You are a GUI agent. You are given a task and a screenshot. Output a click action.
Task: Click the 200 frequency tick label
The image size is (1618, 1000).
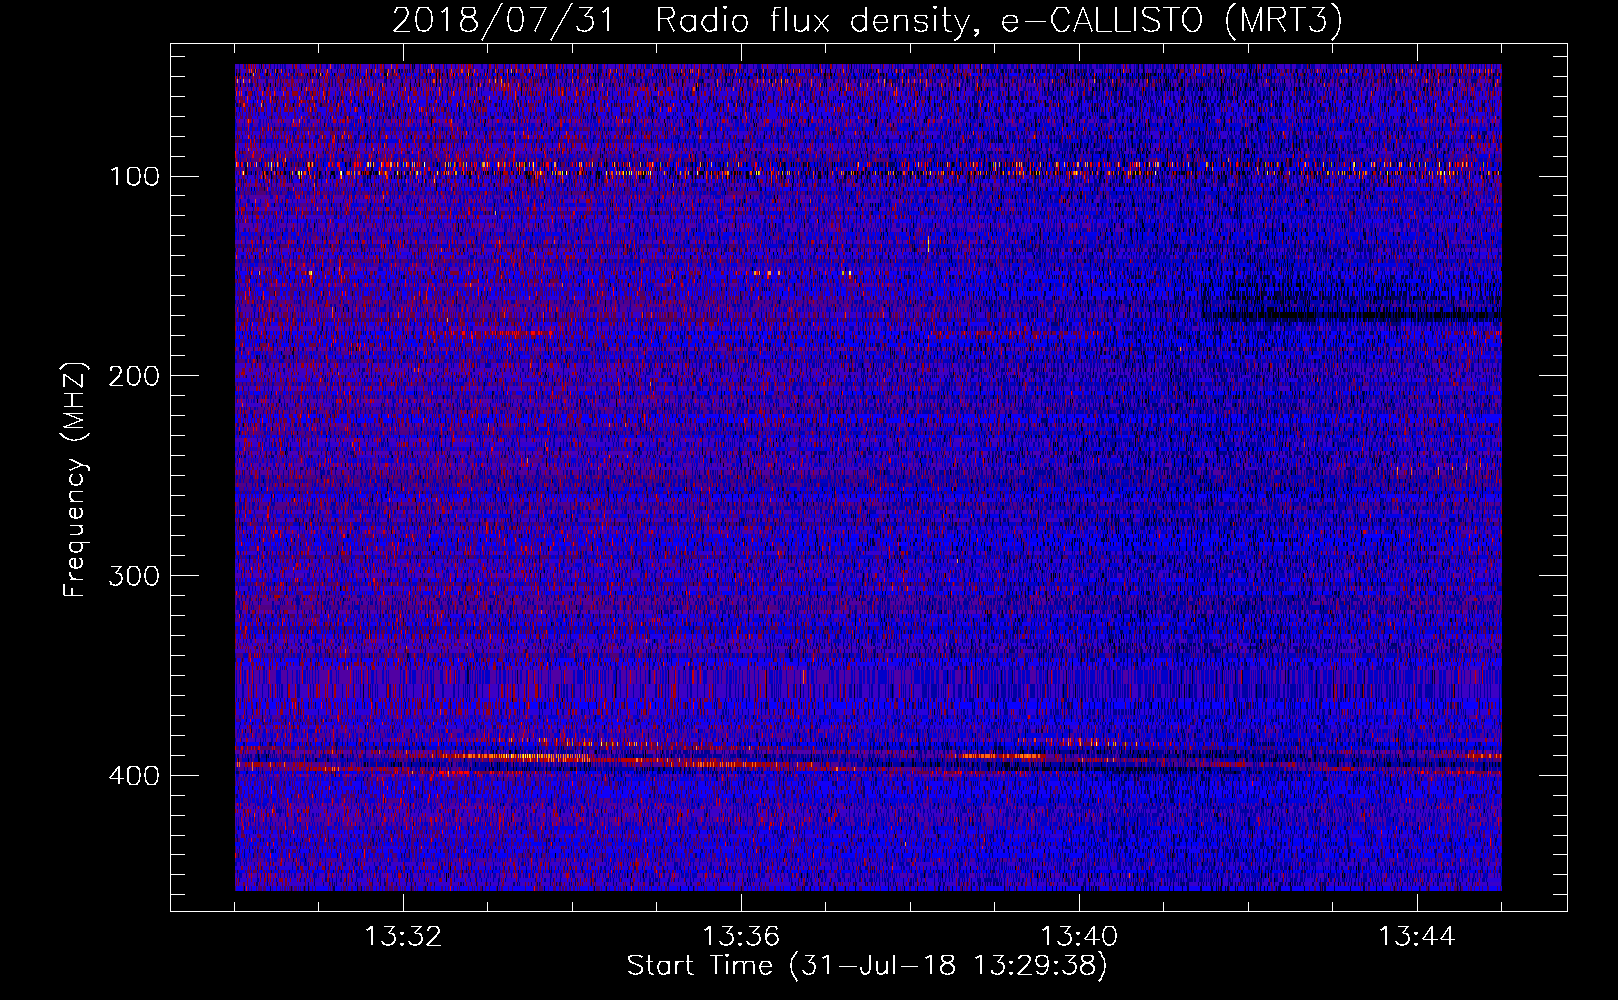click(134, 377)
